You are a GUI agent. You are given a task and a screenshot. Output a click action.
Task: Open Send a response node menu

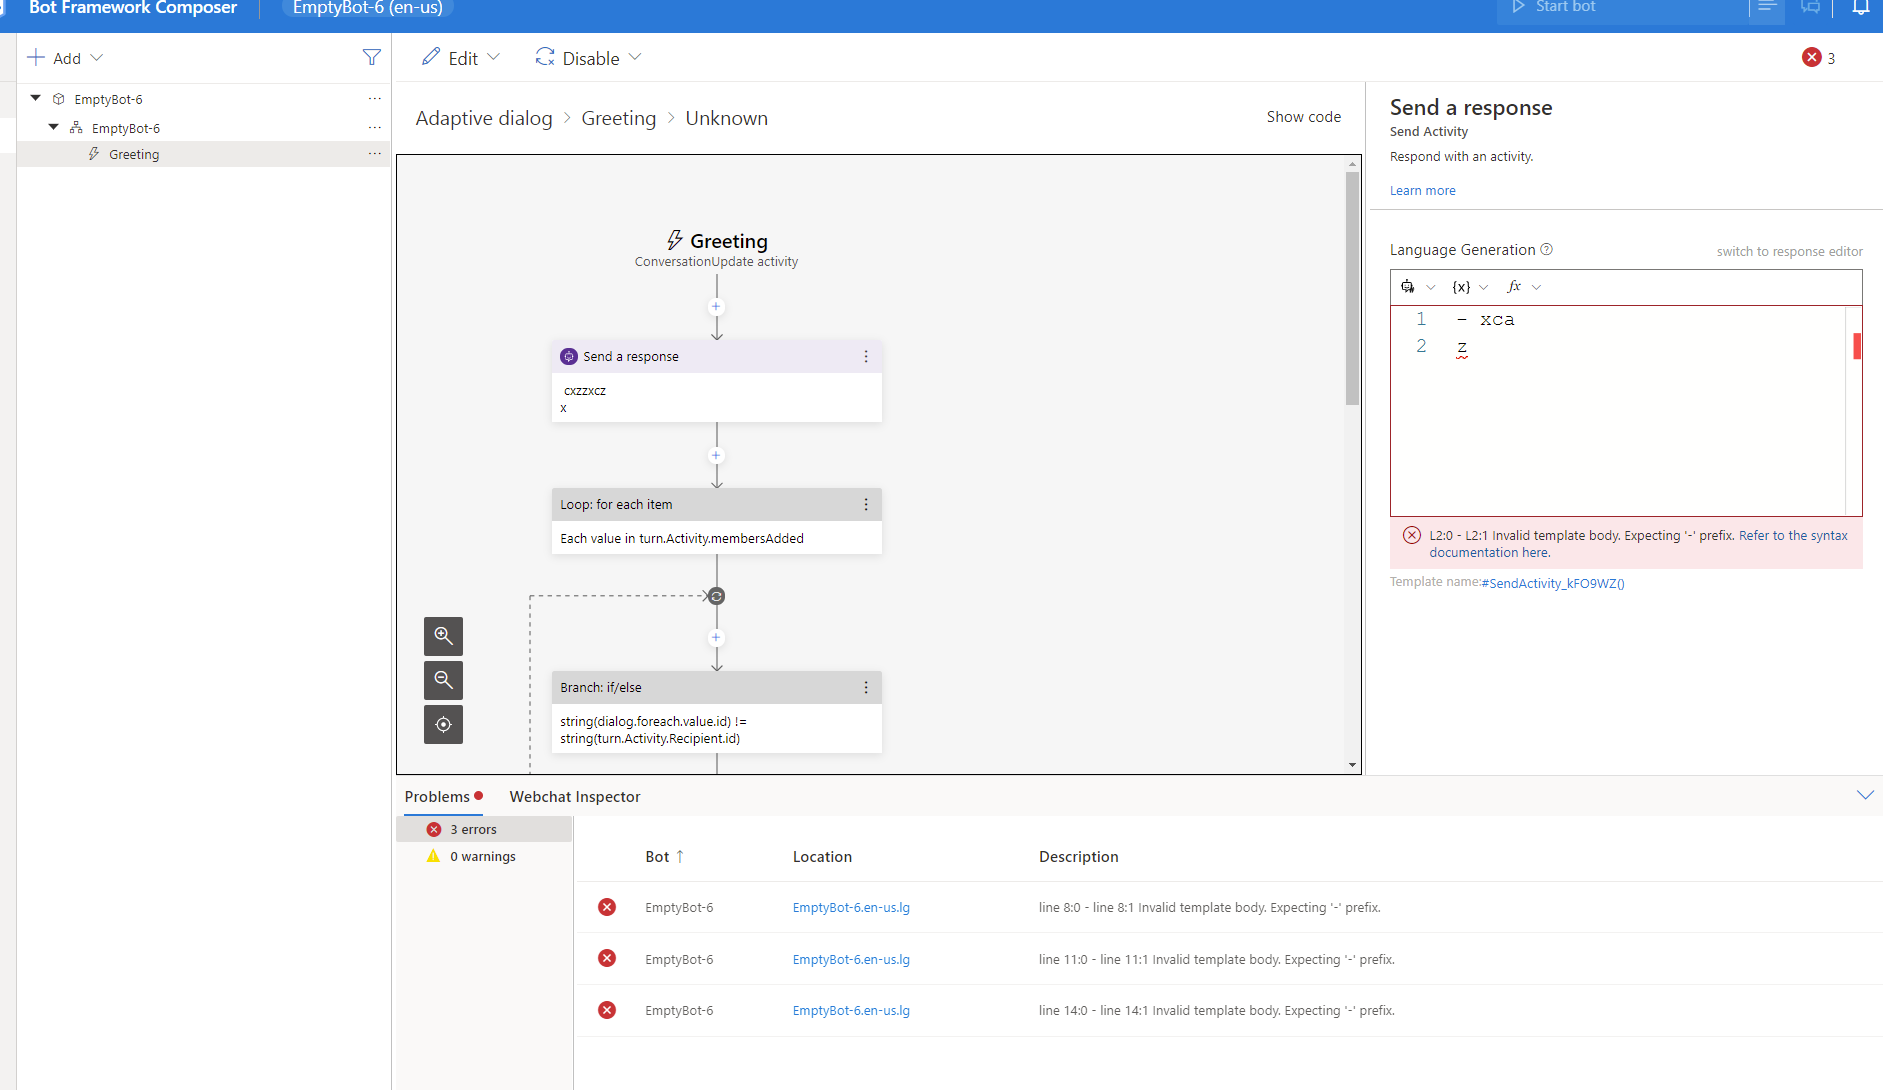866,357
